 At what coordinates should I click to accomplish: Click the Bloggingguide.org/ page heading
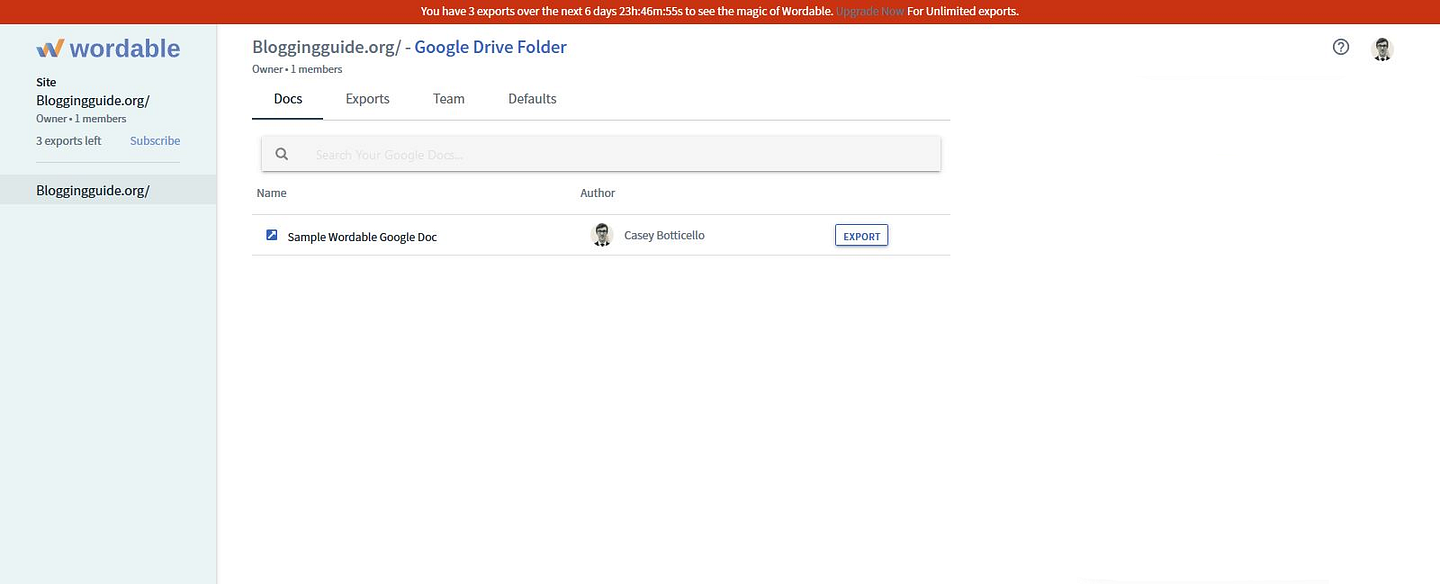click(326, 47)
